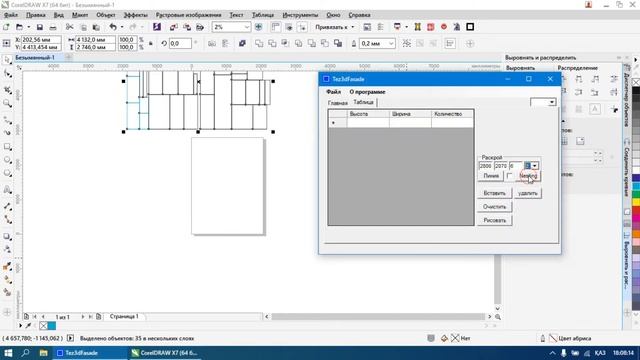The image size is (640, 360).
Task: Switch to CorelDRAW X7 taskbar button
Action: click(x=164, y=353)
